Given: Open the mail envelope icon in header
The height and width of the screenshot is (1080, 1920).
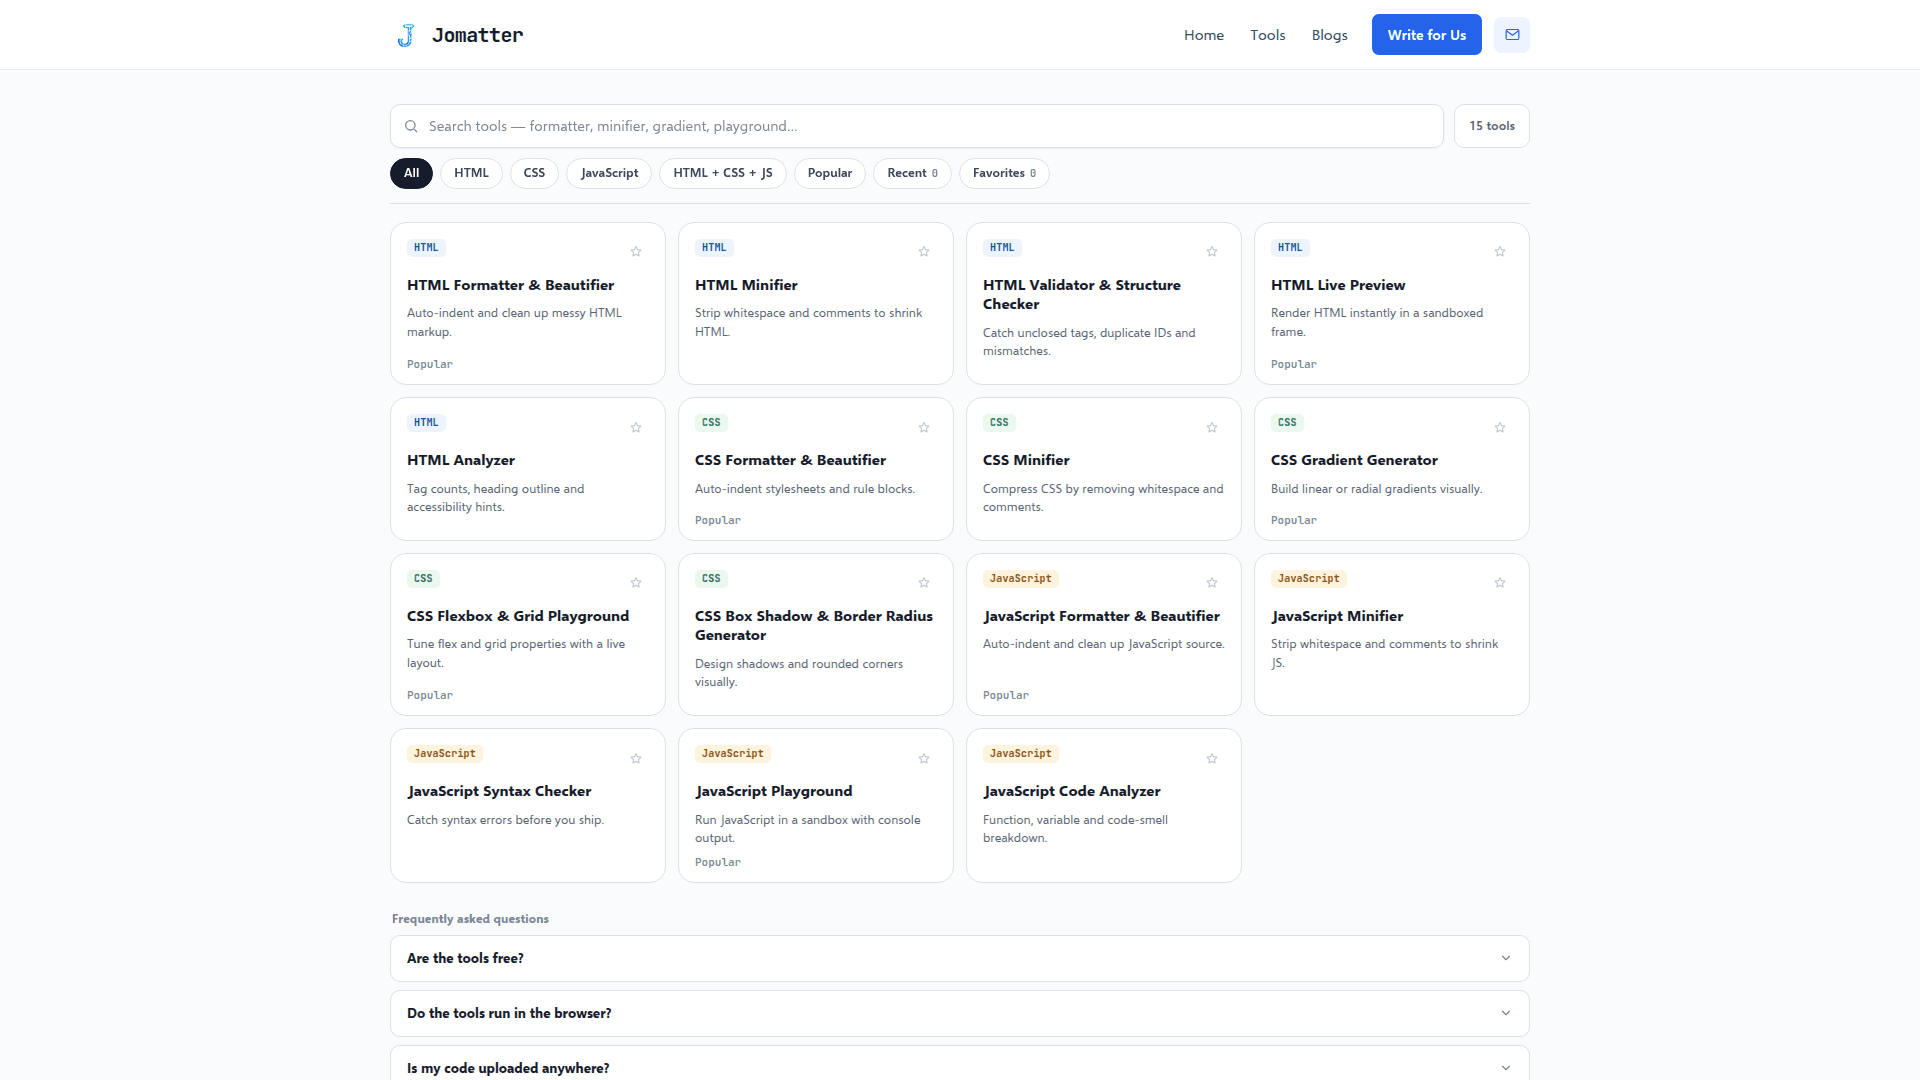Looking at the screenshot, I should coord(1512,35).
